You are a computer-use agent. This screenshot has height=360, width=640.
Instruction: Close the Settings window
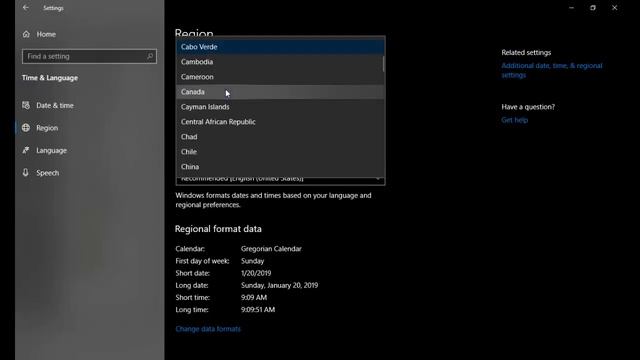(x=614, y=7)
